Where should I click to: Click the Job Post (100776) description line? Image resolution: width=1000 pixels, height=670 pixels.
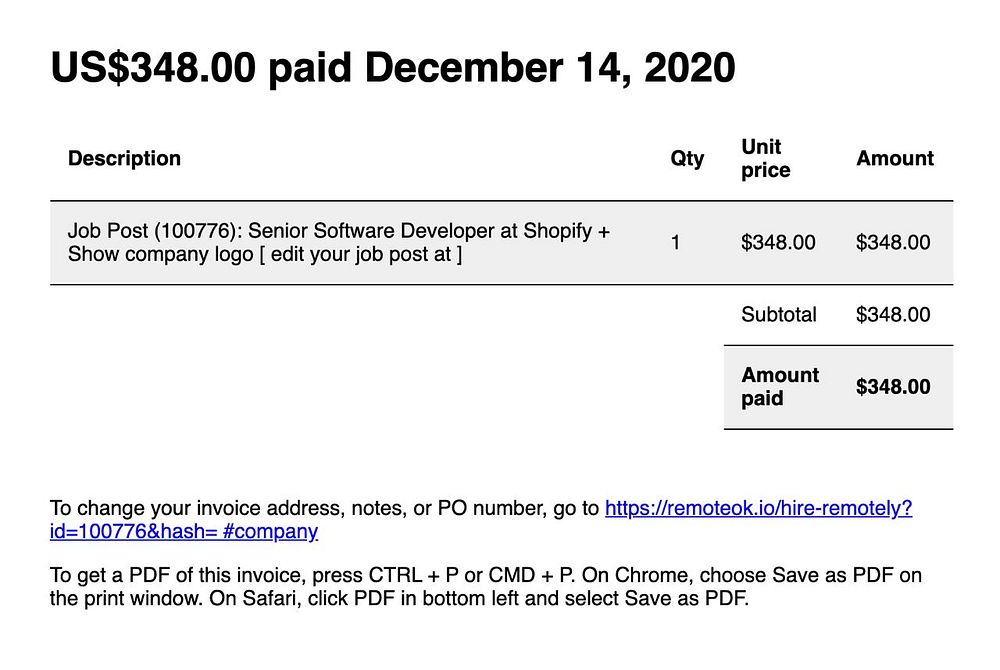[x=338, y=231]
